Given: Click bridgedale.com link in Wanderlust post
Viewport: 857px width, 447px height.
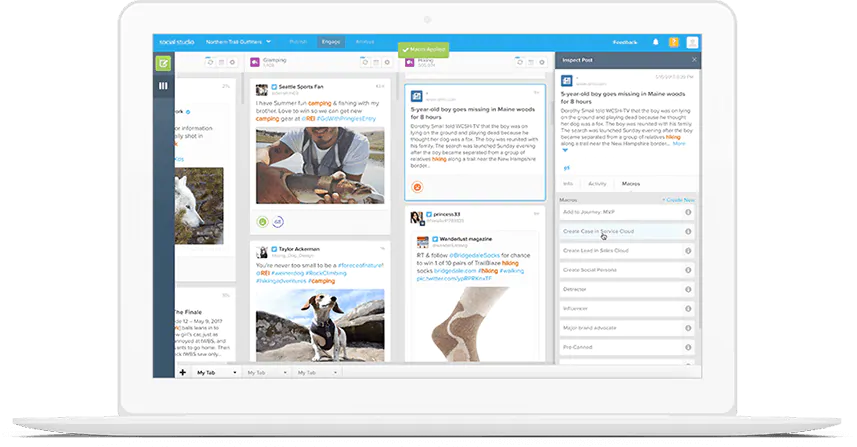Looking at the screenshot, I should coord(455,271).
